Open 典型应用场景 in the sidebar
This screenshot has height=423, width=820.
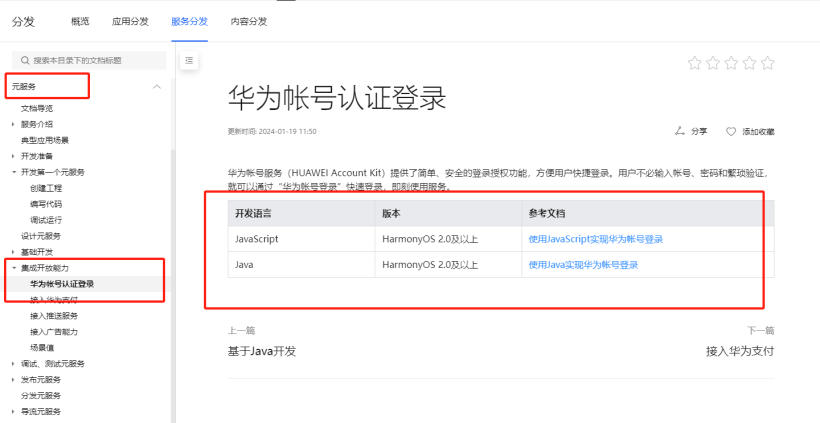click(x=45, y=141)
